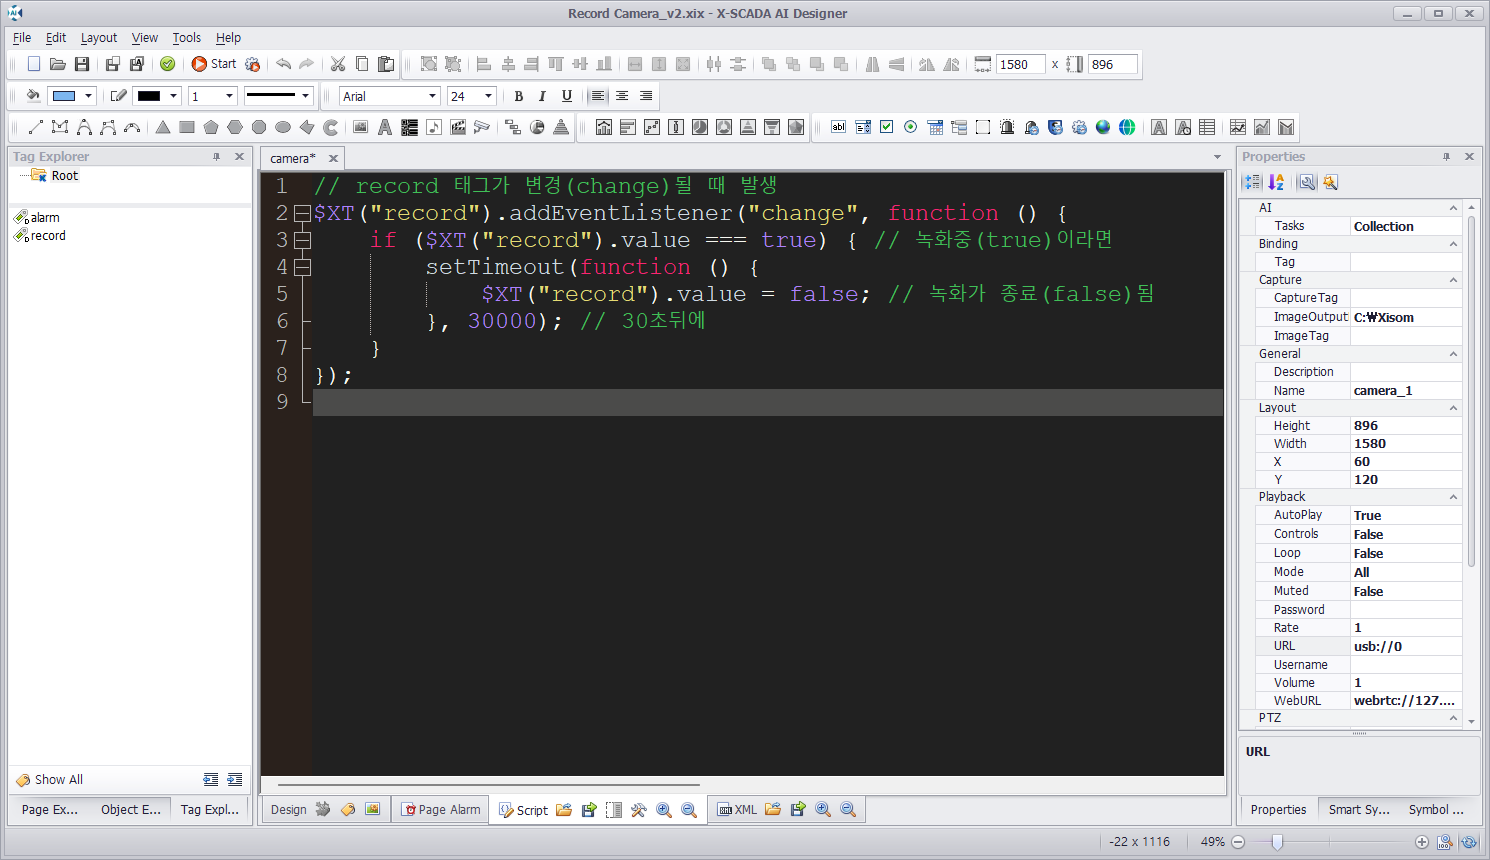Open the font size 24 dropdown

pyautogui.click(x=488, y=96)
